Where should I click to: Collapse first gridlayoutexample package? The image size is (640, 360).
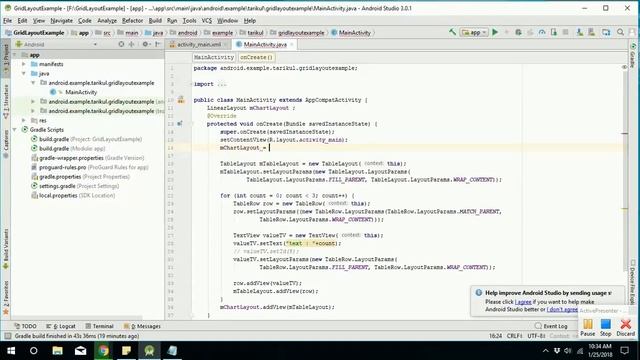click(33, 83)
